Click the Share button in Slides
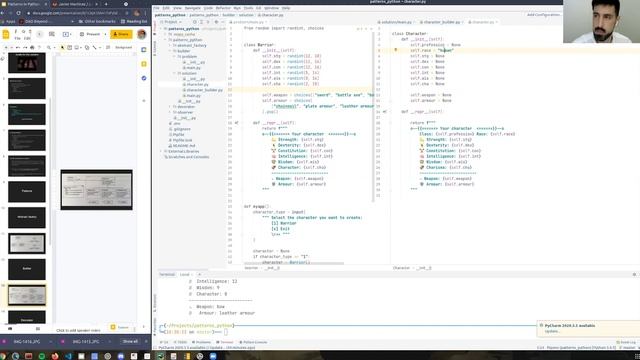 tap(121, 34)
